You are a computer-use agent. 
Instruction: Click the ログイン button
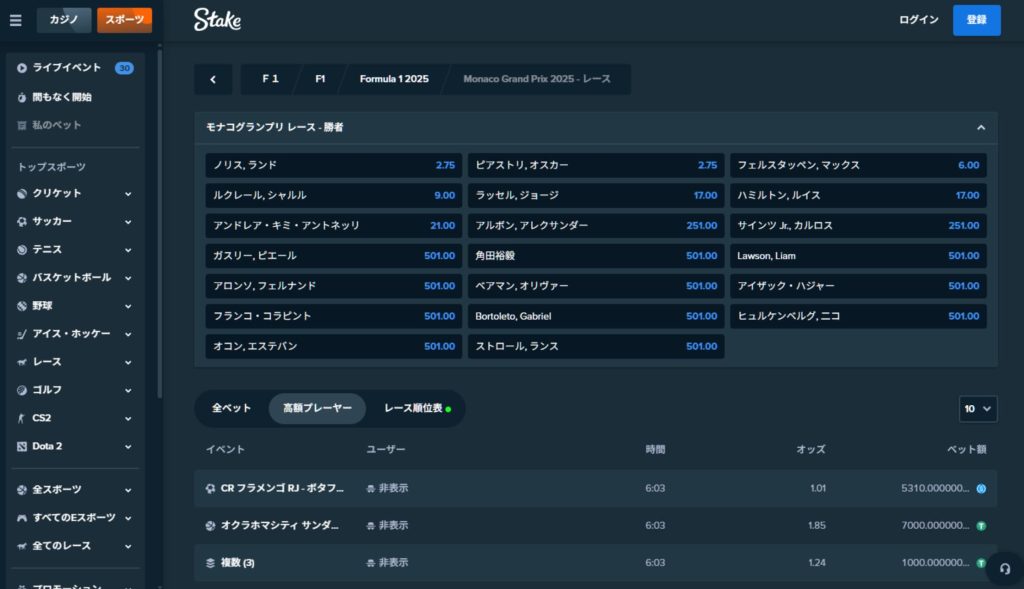pyautogui.click(x=918, y=20)
